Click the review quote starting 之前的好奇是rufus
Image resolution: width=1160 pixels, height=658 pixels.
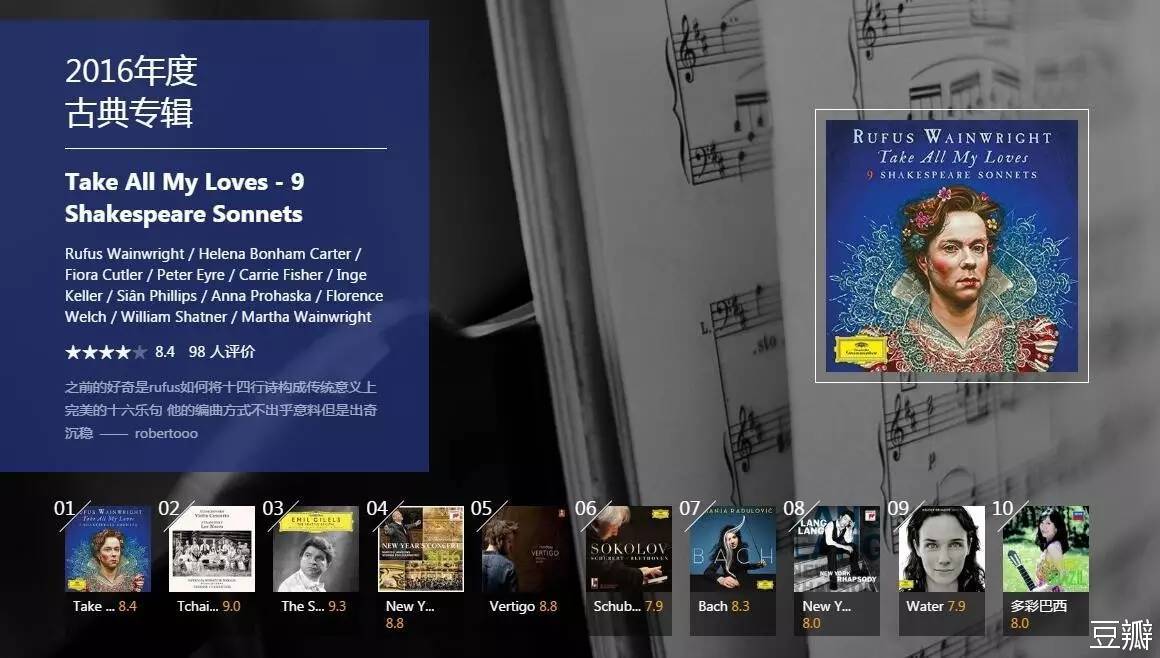(x=220, y=409)
